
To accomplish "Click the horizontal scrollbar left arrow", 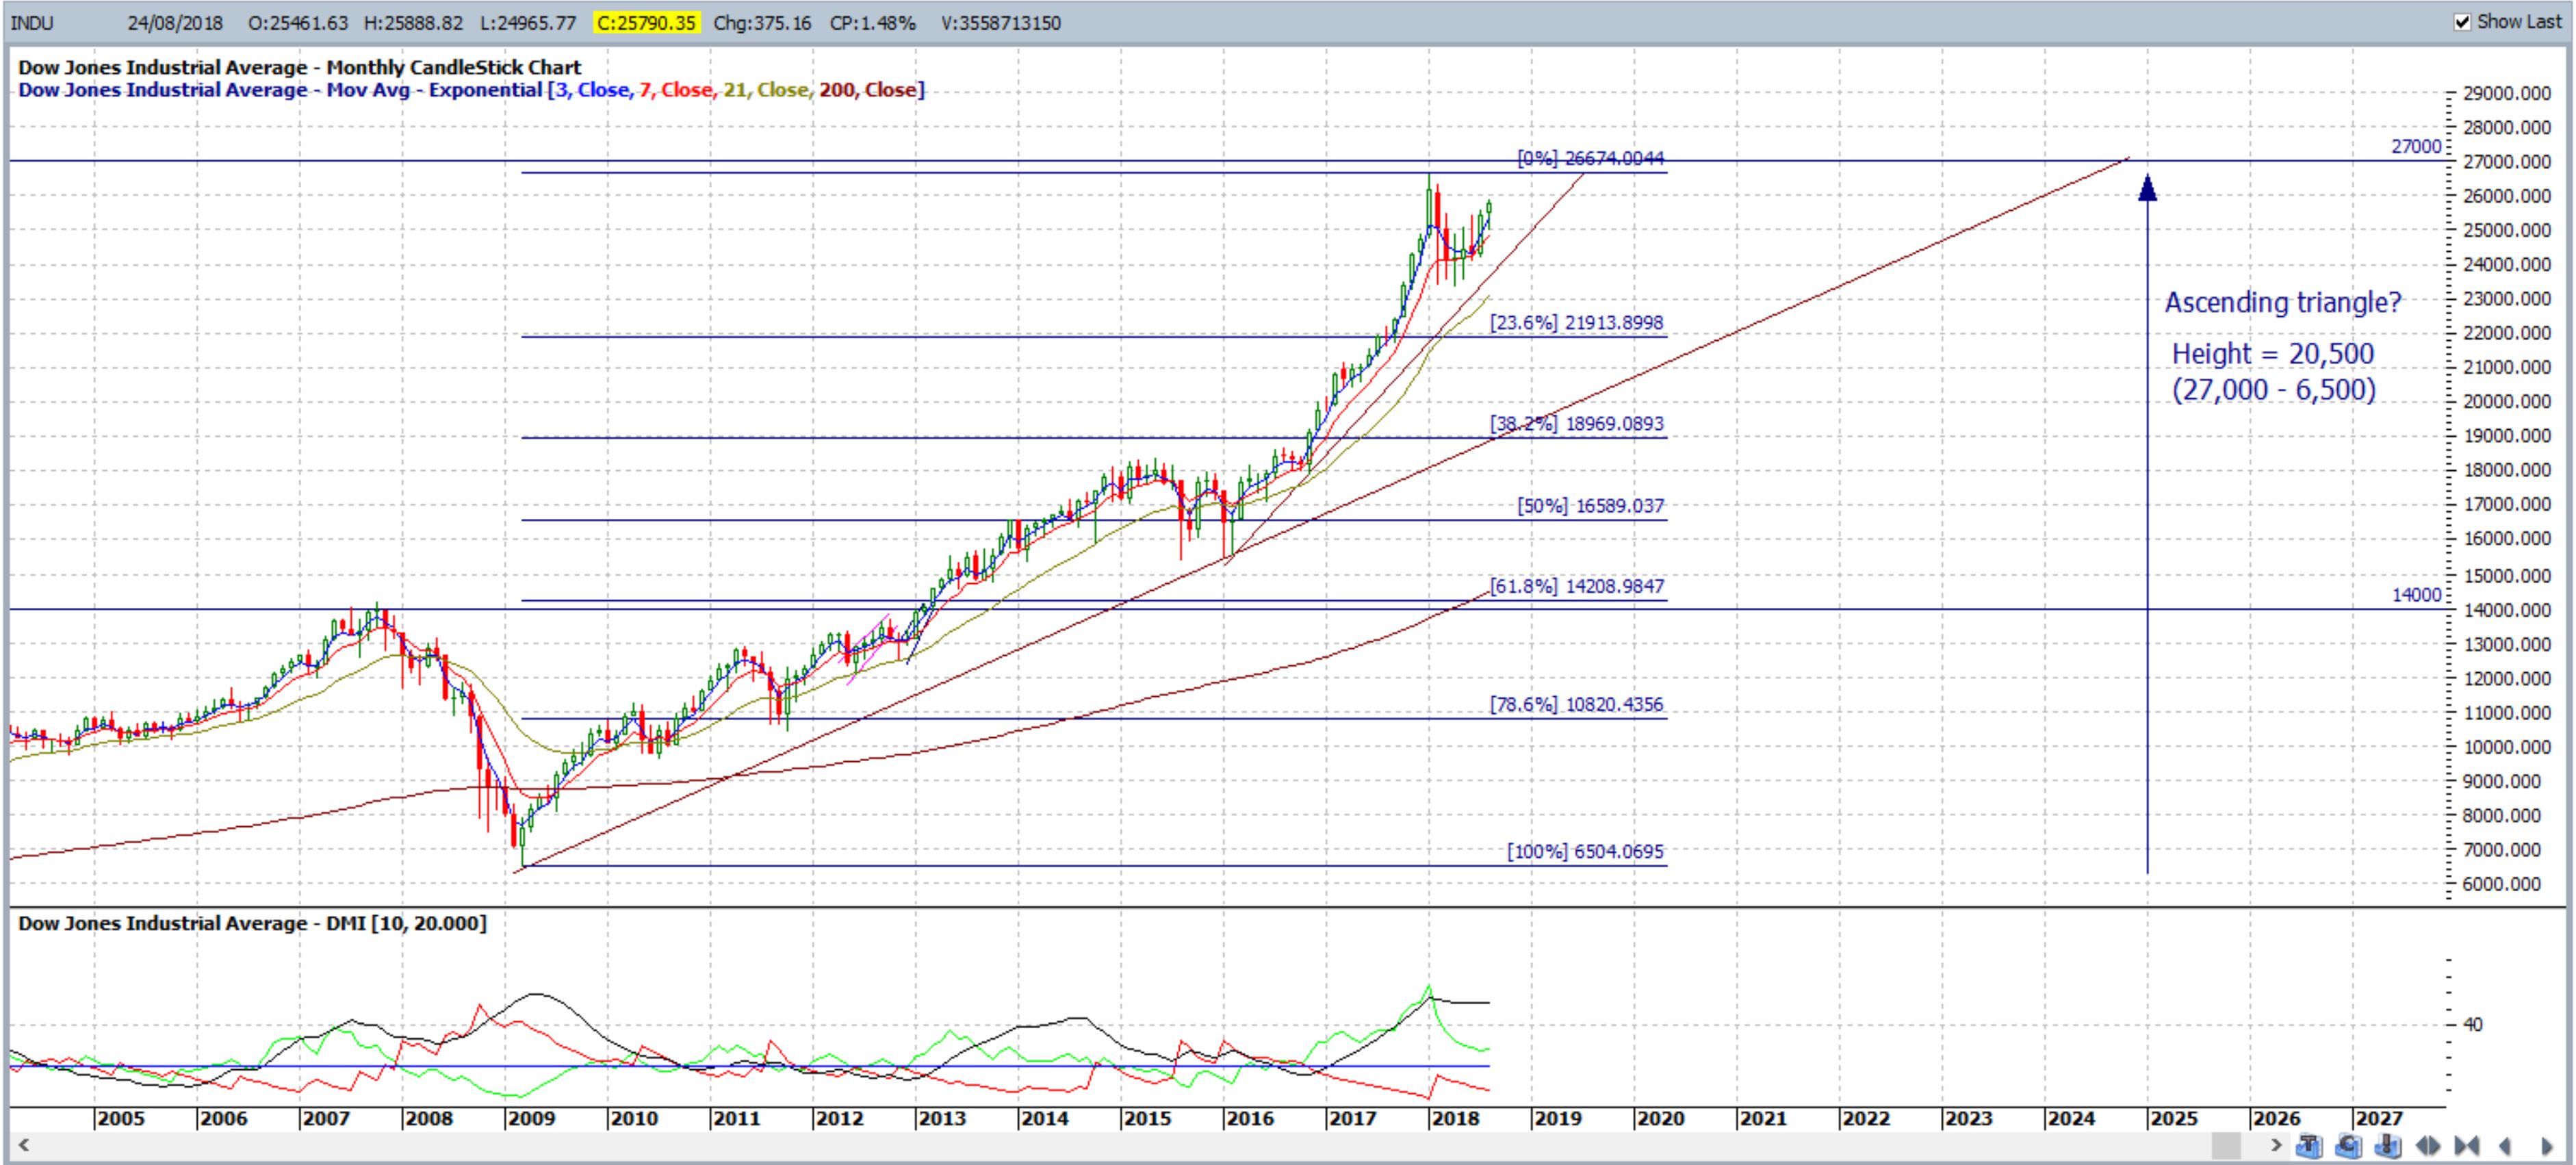I will (x=23, y=1145).
